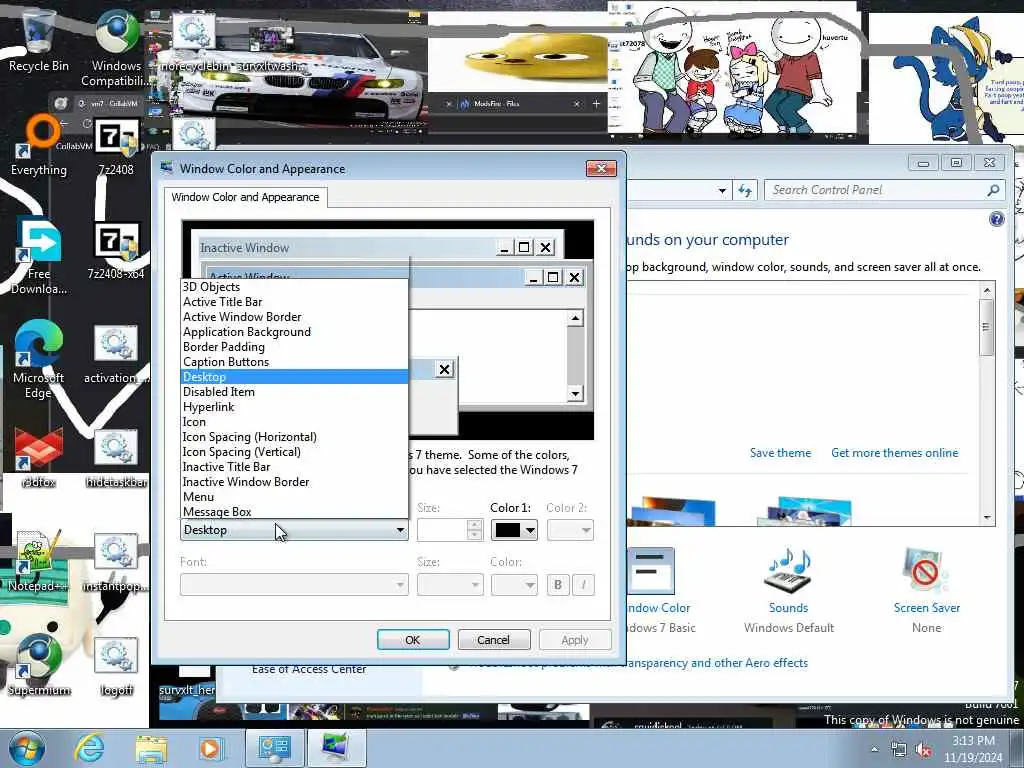This screenshot has width=1024, height=768.
Task: Choose Menu from item list
Action: (294, 497)
